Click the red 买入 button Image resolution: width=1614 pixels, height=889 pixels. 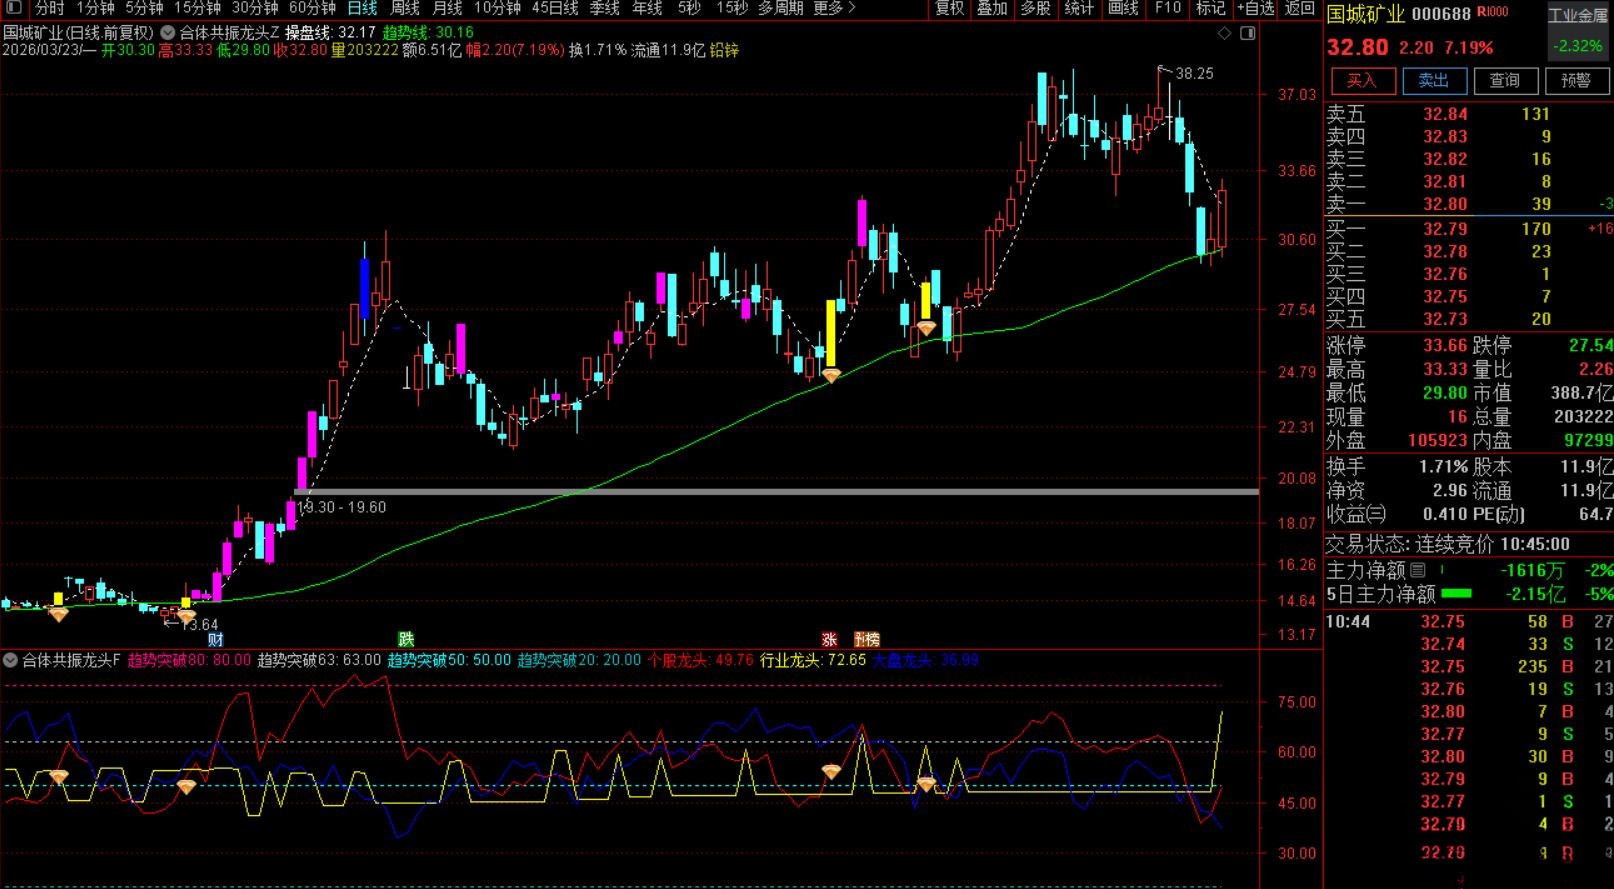[1361, 81]
